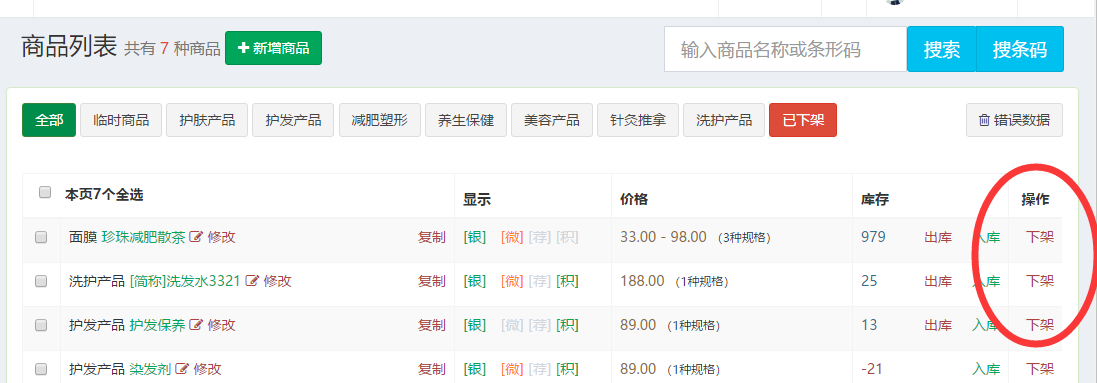Click the plus icon on 新增商品 button

(x=243, y=48)
